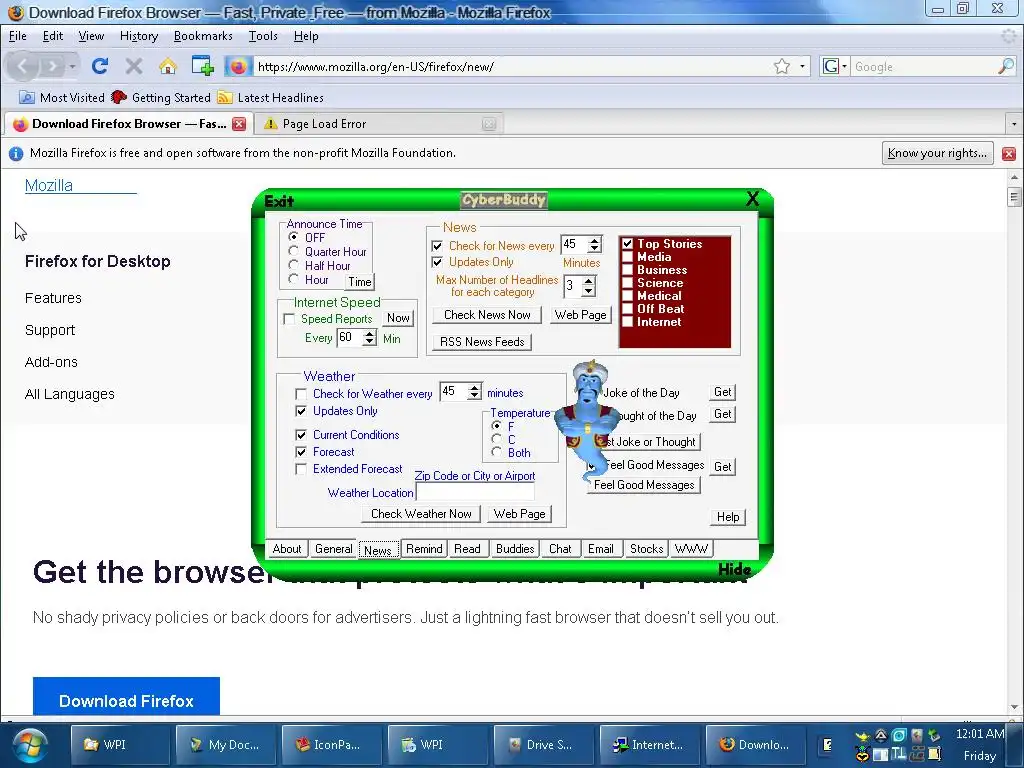The height and width of the screenshot is (768, 1024).
Task: Check the Business news category
Action: (x=628, y=270)
